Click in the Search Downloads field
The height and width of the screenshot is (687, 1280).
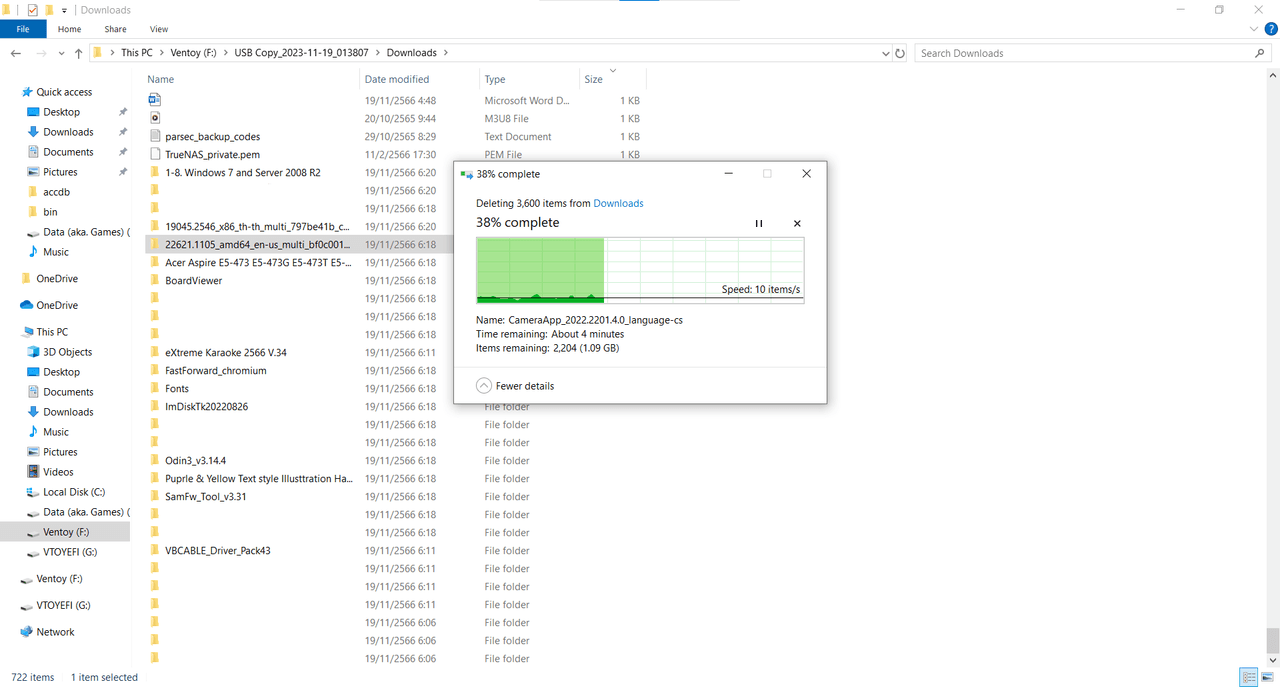[x=1080, y=53]
